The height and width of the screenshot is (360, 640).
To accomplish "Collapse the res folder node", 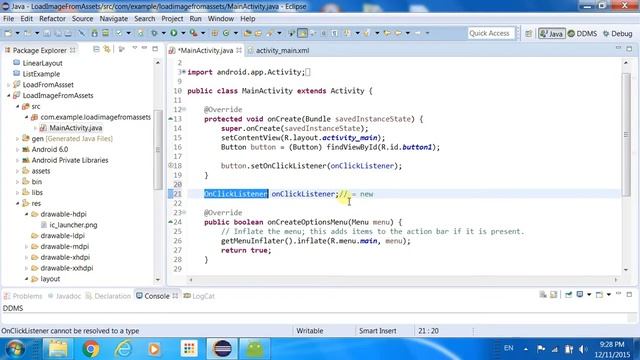I will coord(18,203).
